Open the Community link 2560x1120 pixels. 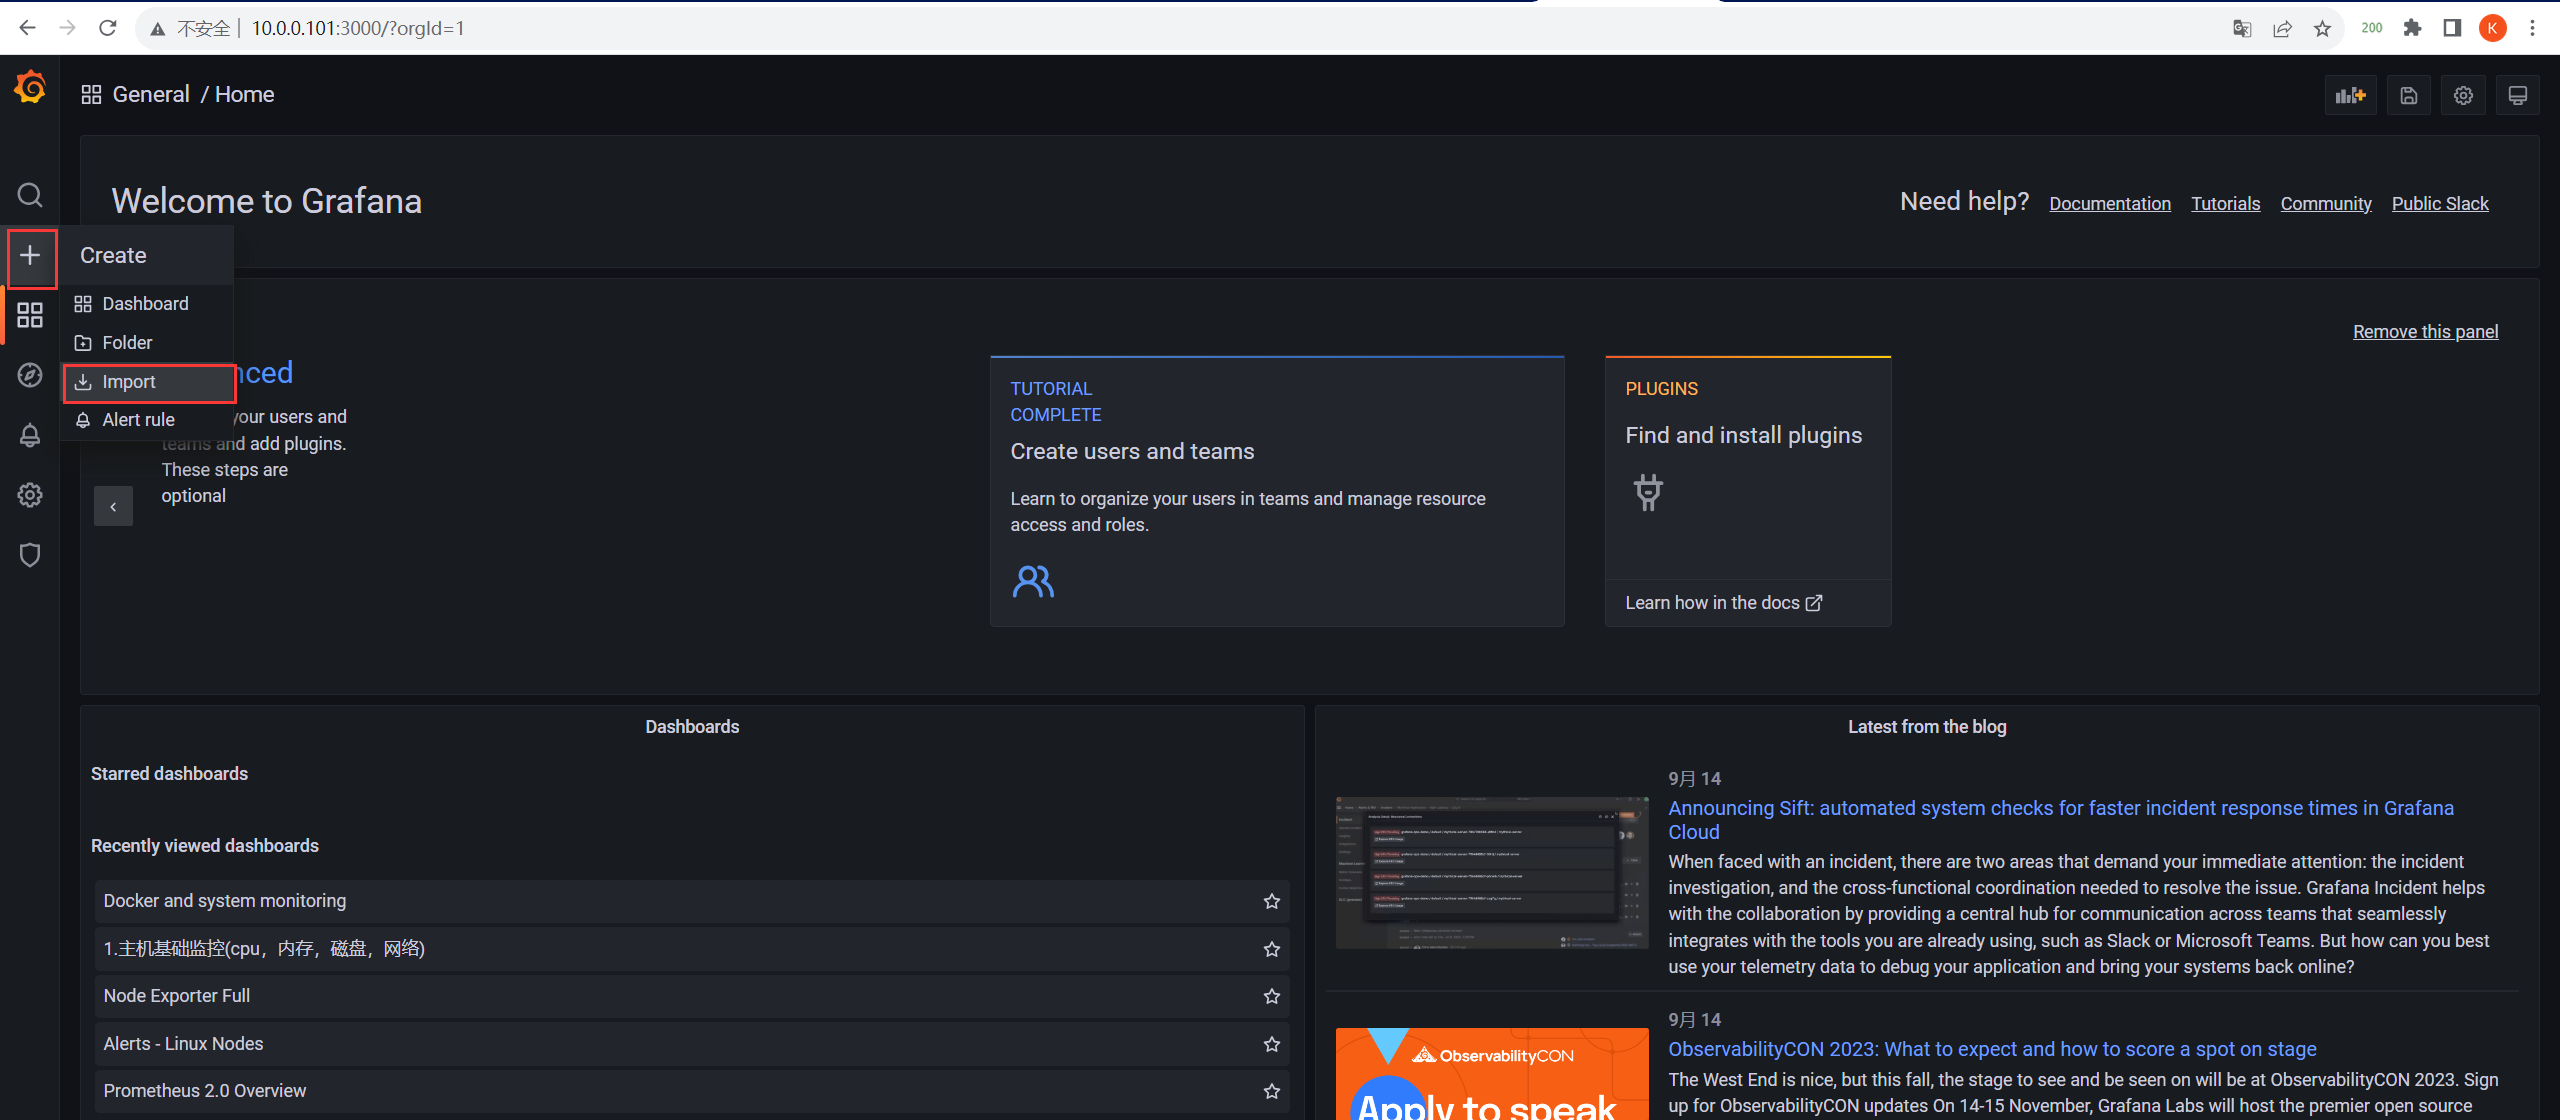[x=2326, y=203]
